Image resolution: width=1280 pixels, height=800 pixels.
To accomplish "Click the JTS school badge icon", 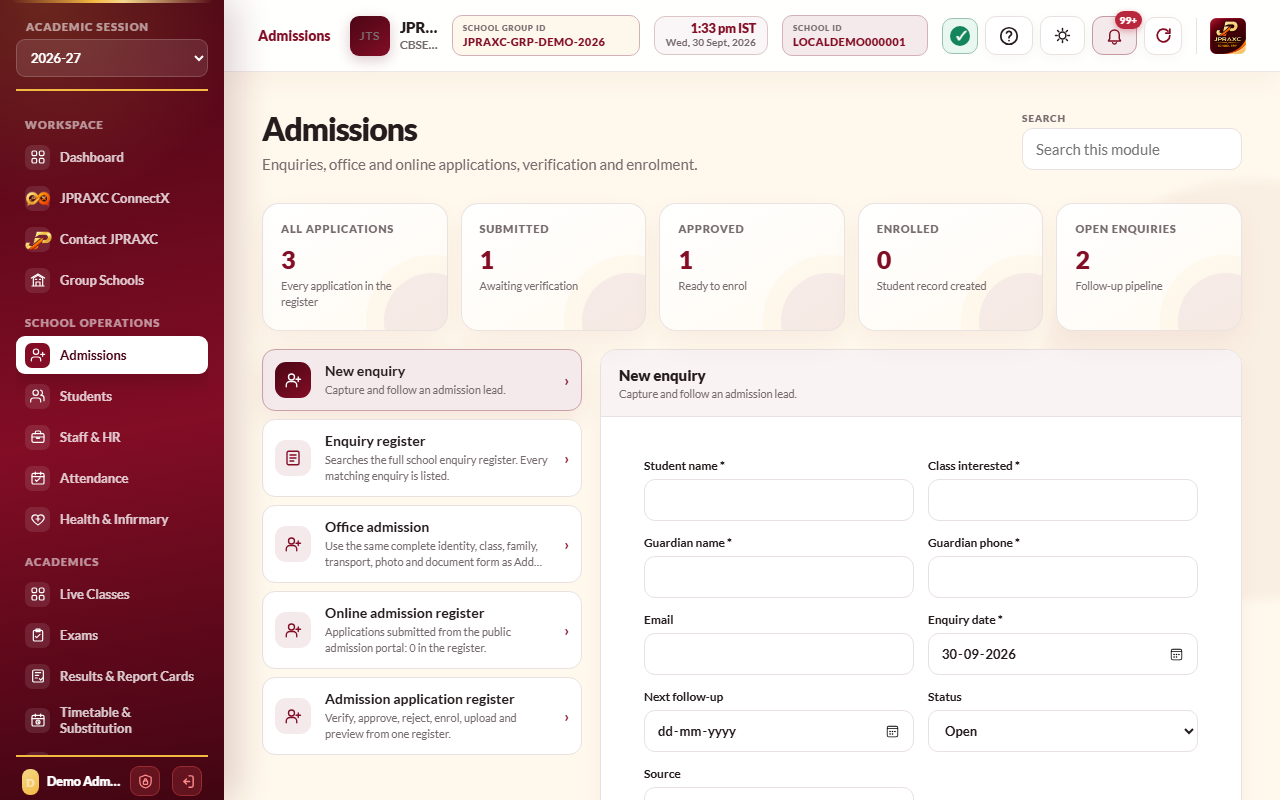I will pyautogui.click(x=370, y=36).
